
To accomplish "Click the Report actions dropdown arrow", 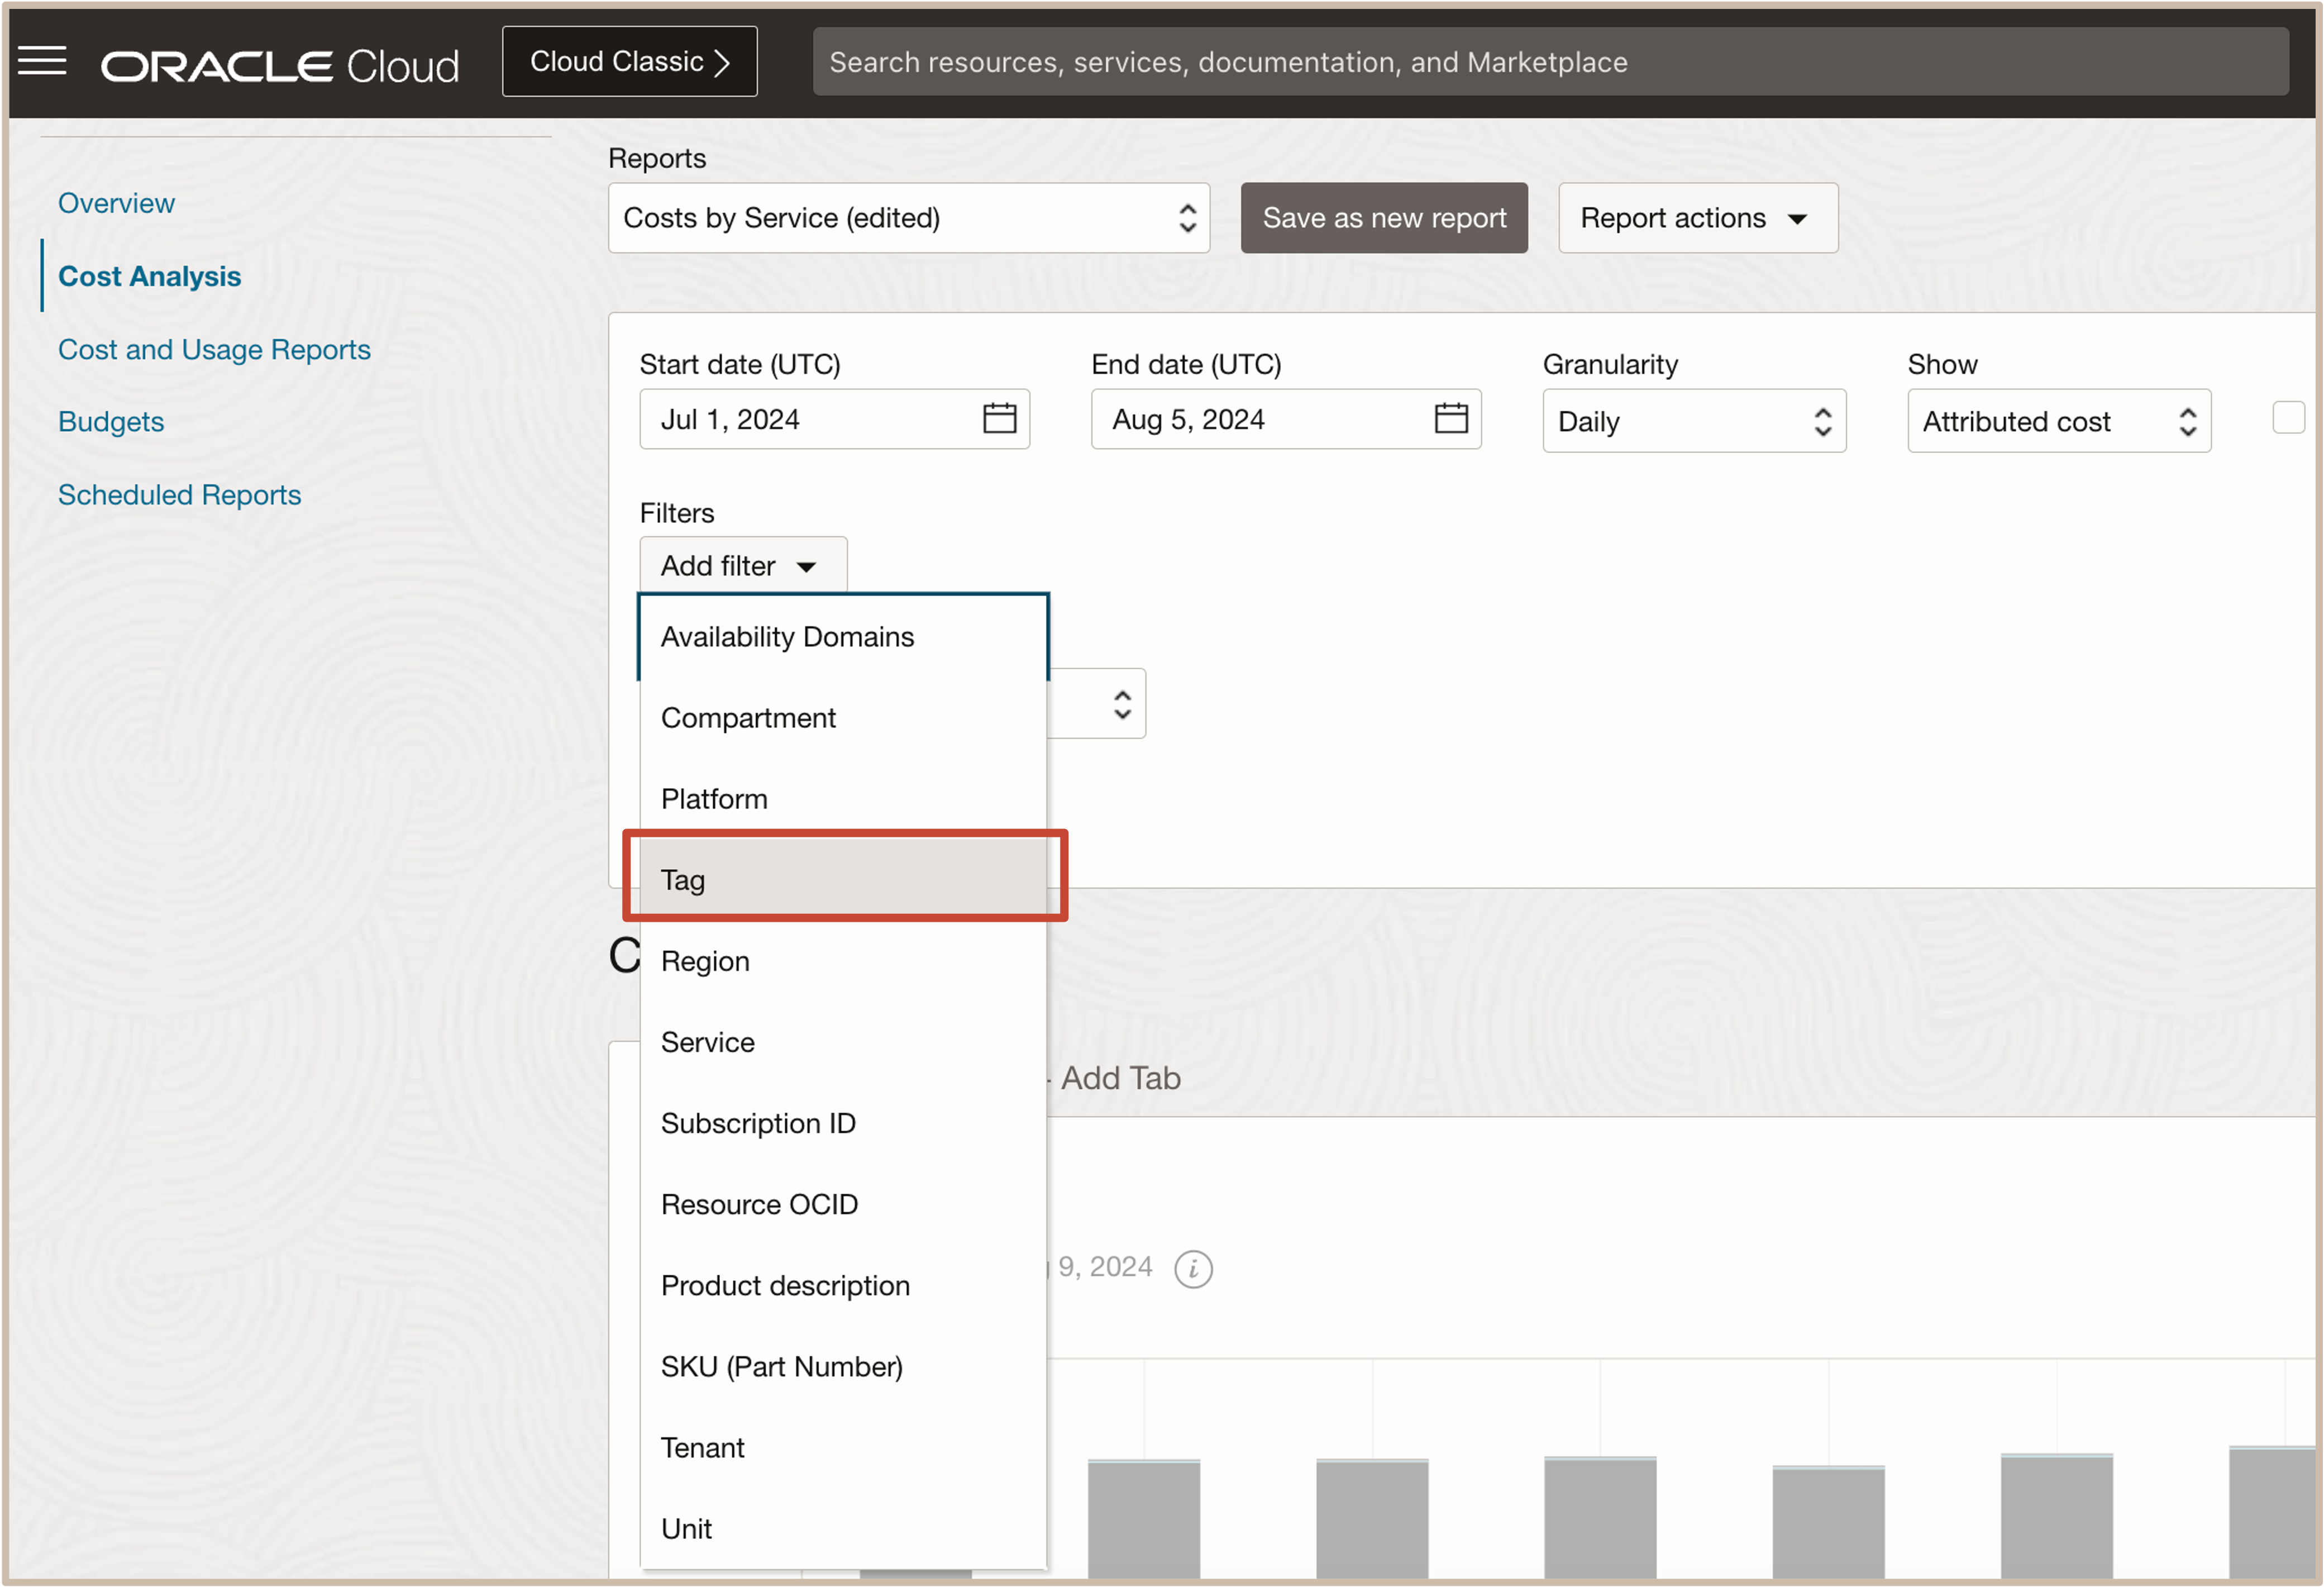I will click(x=1797, y=219).
